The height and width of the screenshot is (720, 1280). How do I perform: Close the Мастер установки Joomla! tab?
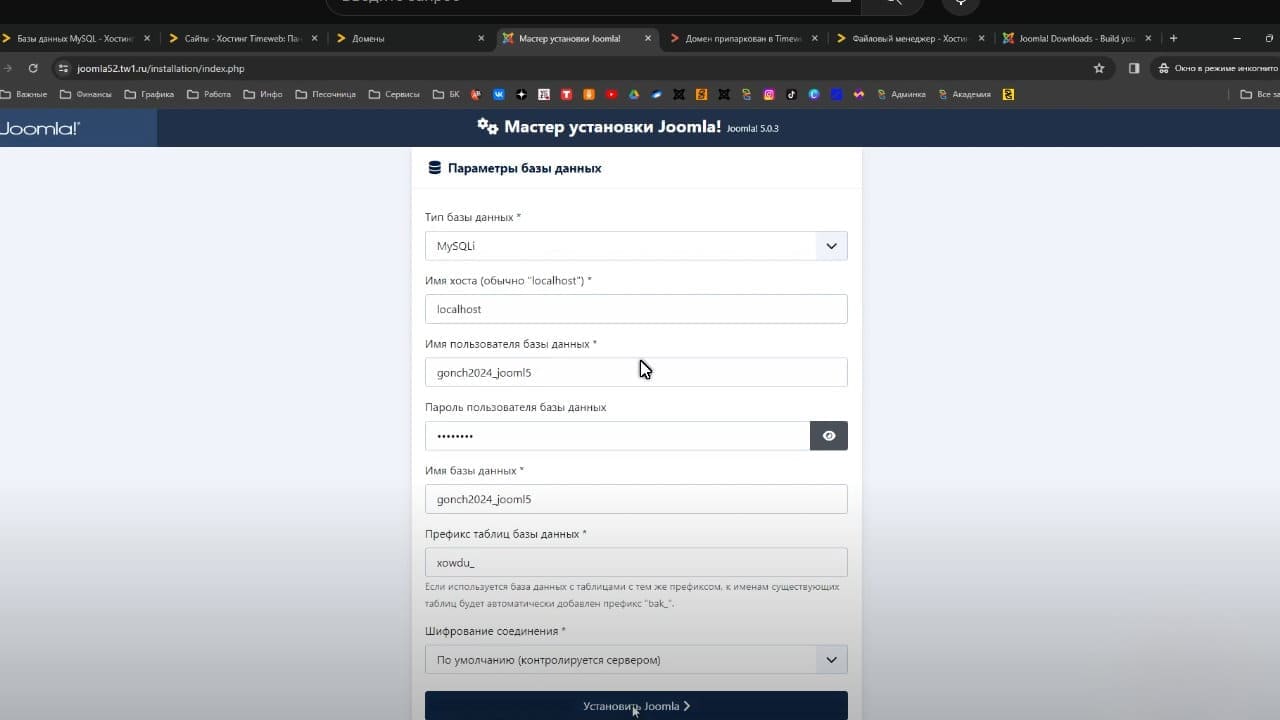[x=648, y=38]
